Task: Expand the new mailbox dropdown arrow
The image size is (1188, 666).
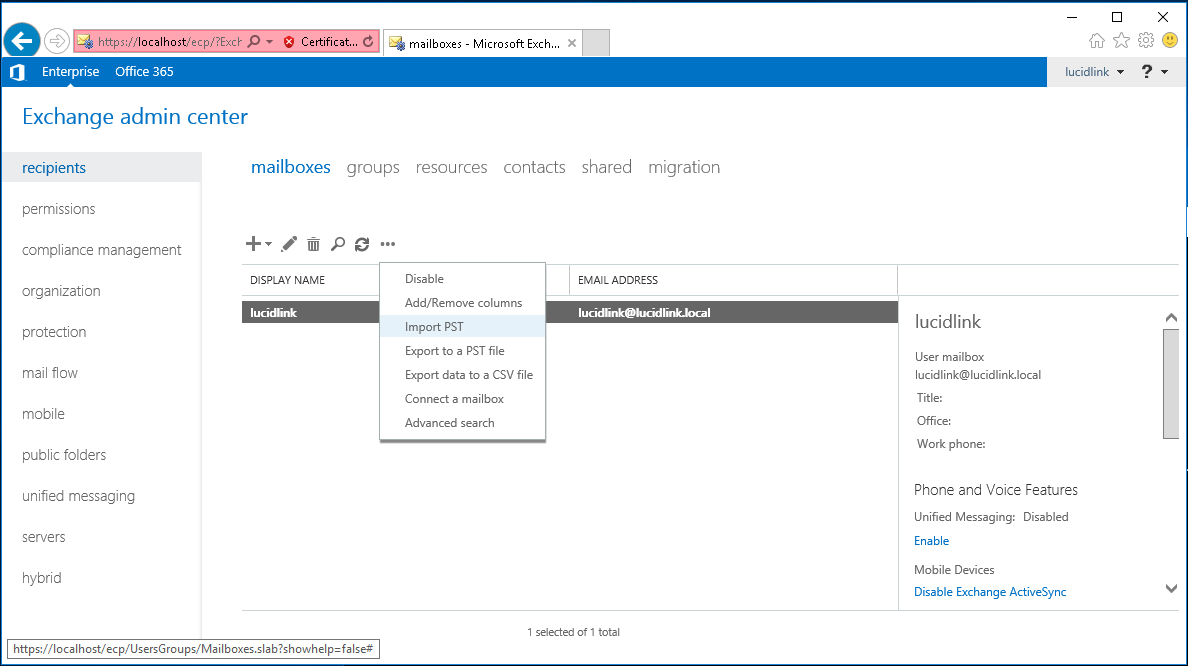Action: [x=268, y=244]
